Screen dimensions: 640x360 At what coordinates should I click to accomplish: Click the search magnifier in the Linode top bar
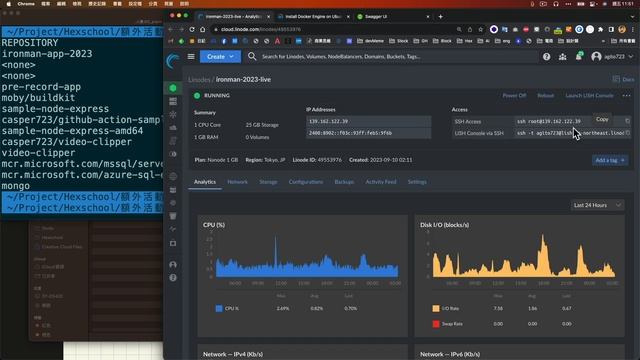[x=252, y=56]
